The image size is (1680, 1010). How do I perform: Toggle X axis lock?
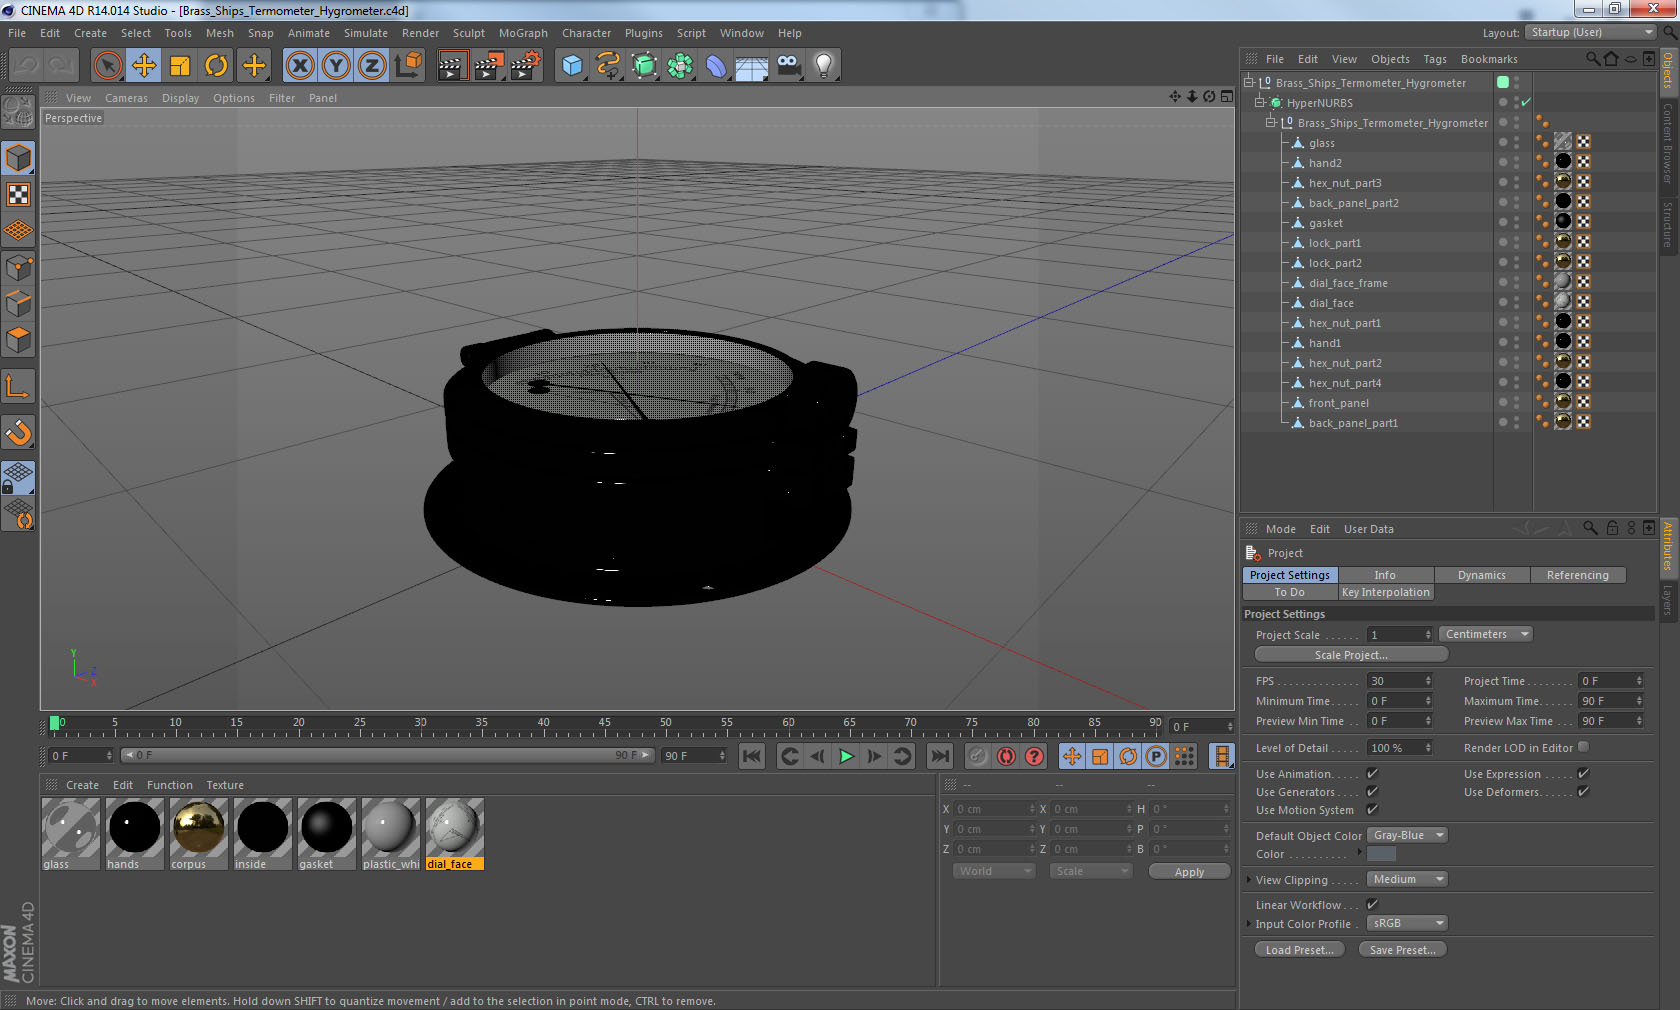(300, 66)
